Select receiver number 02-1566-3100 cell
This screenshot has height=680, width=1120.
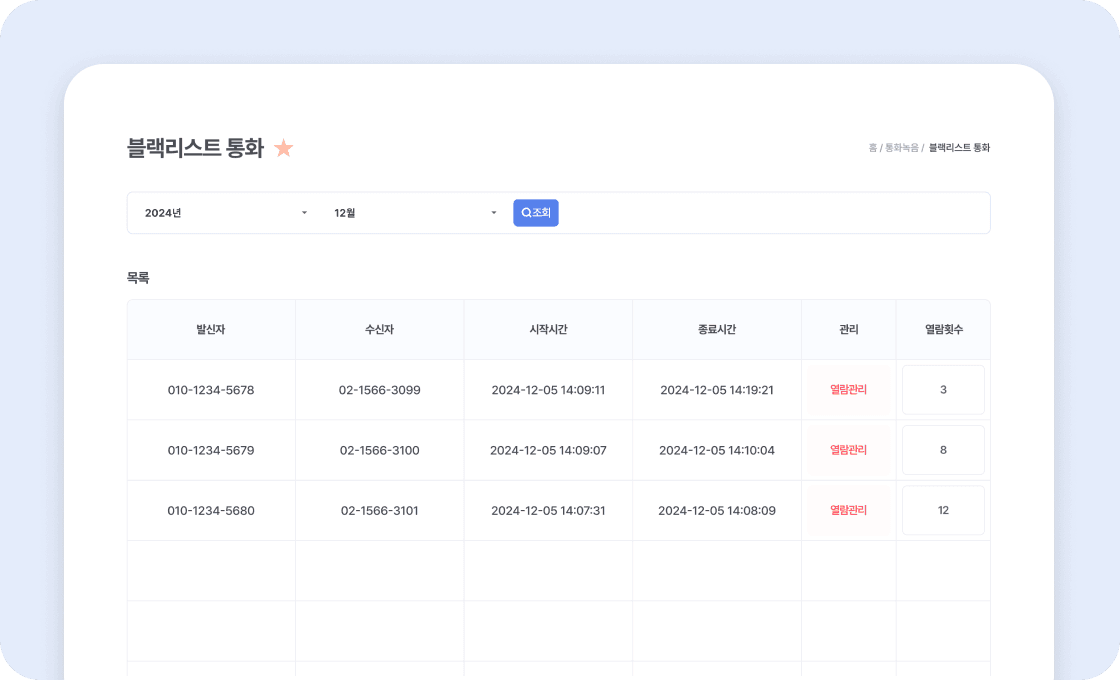click(379, 450)
